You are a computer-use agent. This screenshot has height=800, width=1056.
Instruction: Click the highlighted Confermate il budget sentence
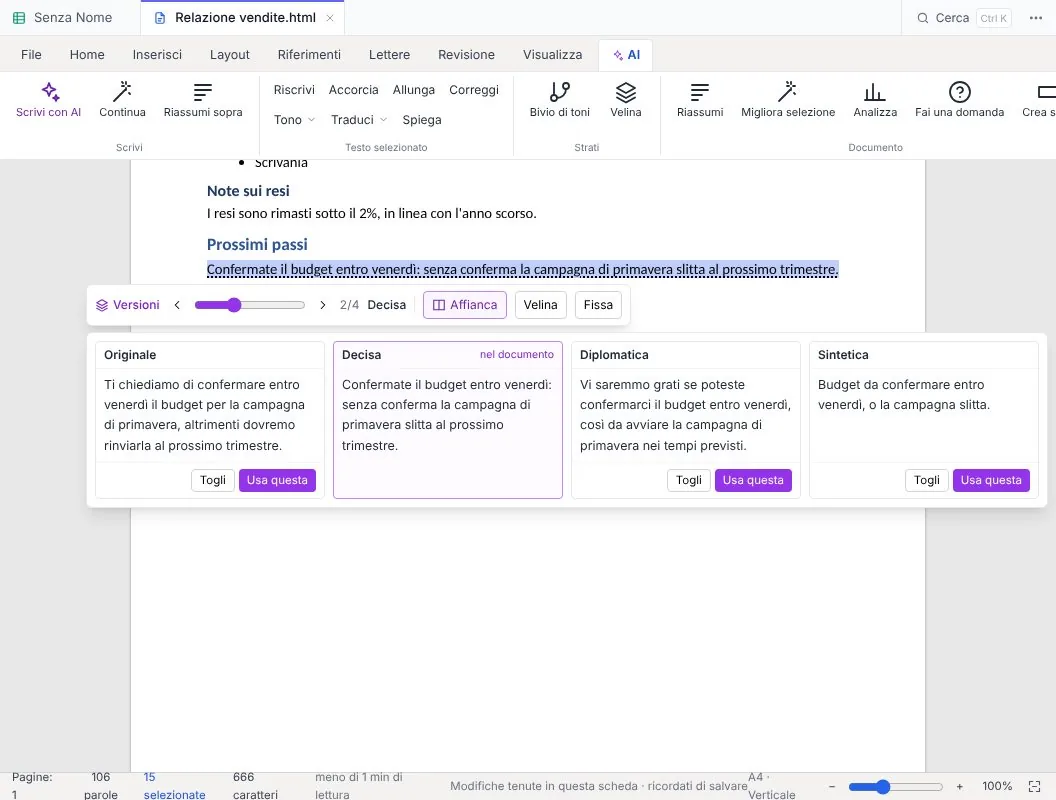pyautogui.click(x=523, y=269)
